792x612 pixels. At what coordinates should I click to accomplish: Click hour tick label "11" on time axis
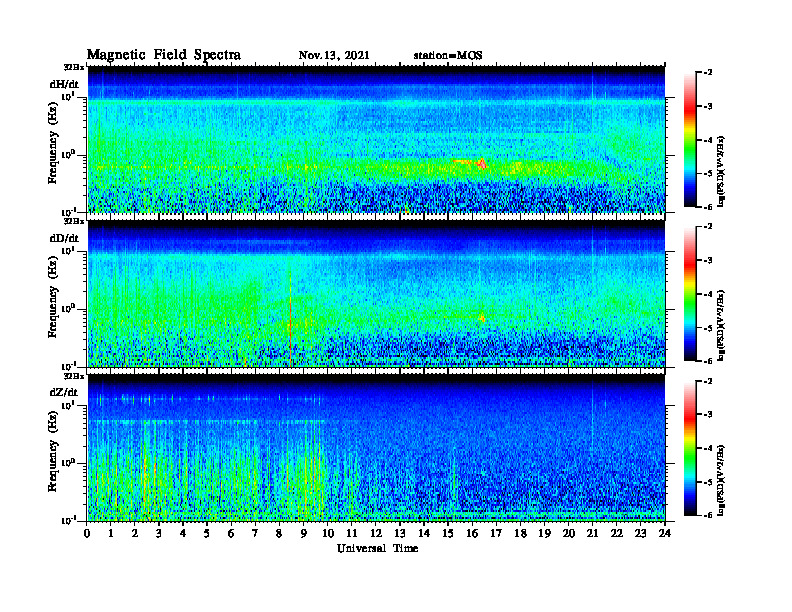[x=352, y=534]
